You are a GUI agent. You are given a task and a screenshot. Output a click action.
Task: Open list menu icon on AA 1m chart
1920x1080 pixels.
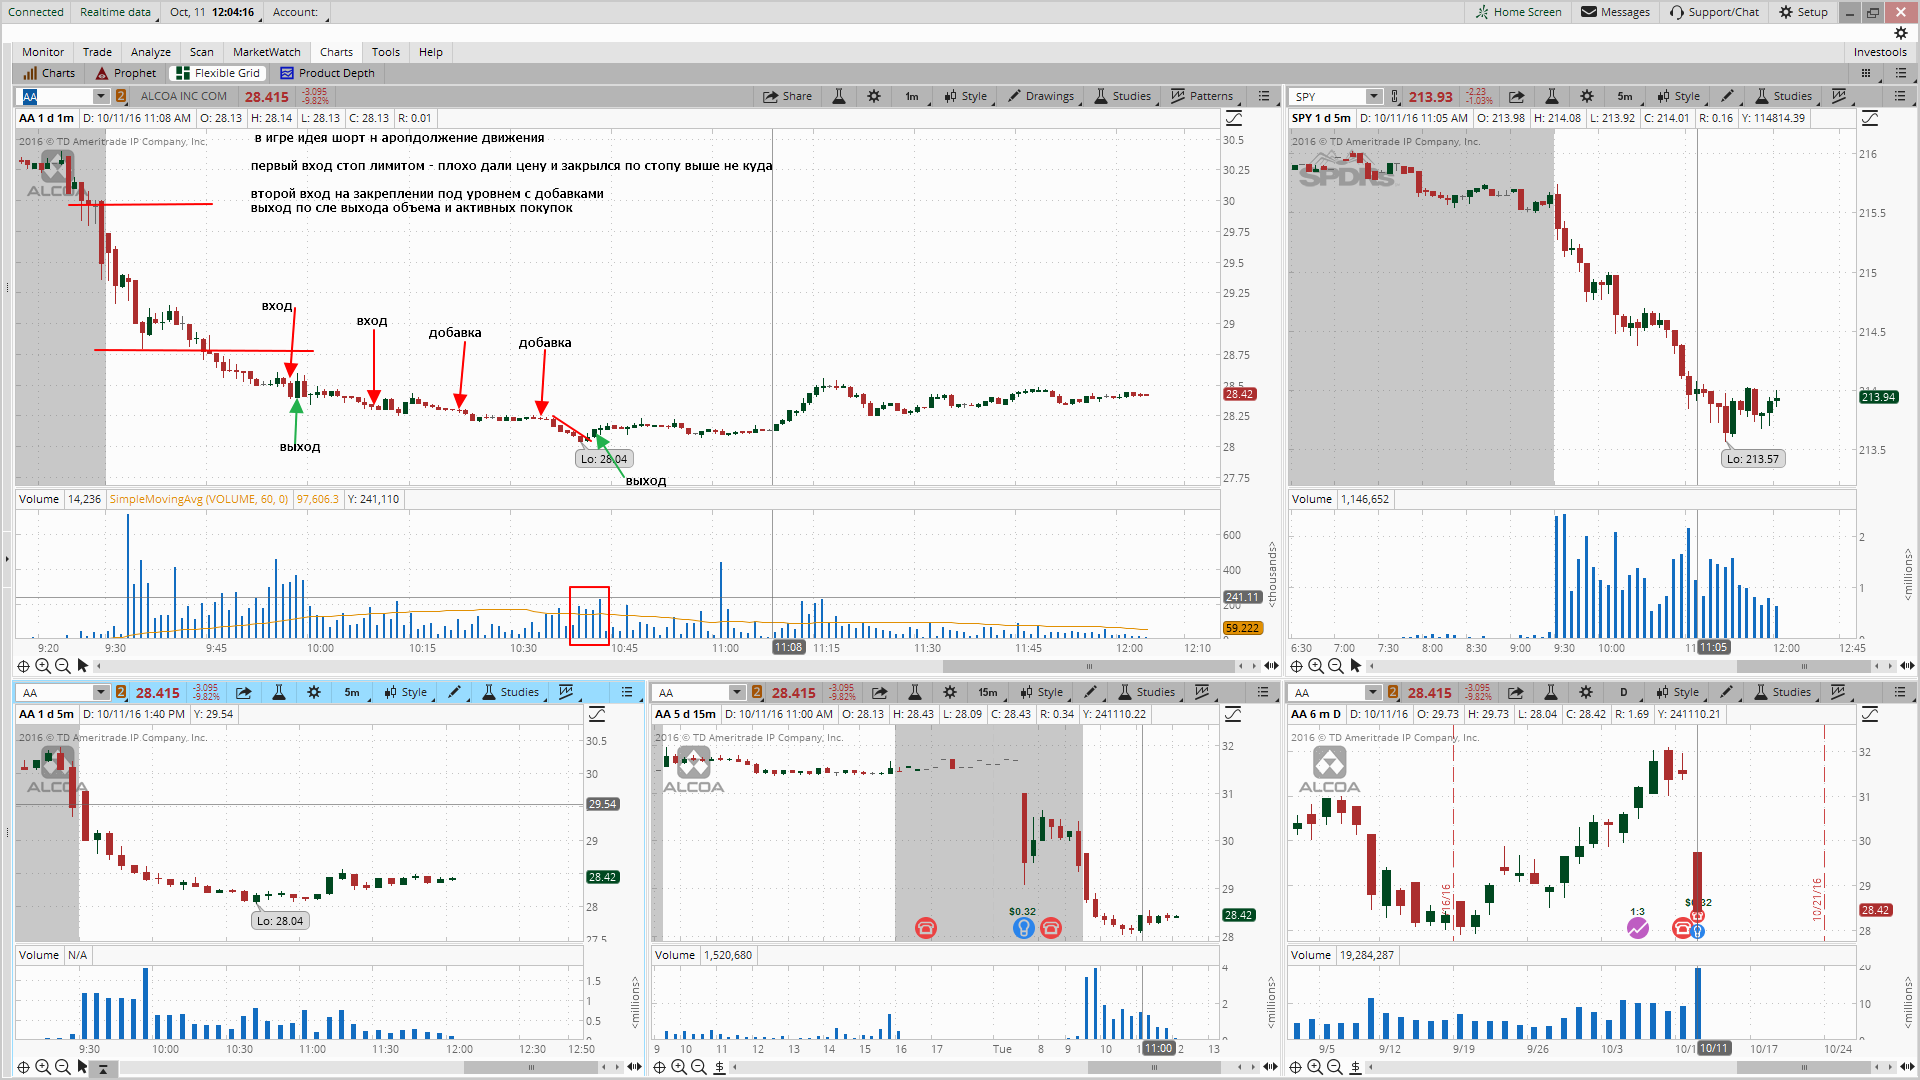pos(1264,96)
